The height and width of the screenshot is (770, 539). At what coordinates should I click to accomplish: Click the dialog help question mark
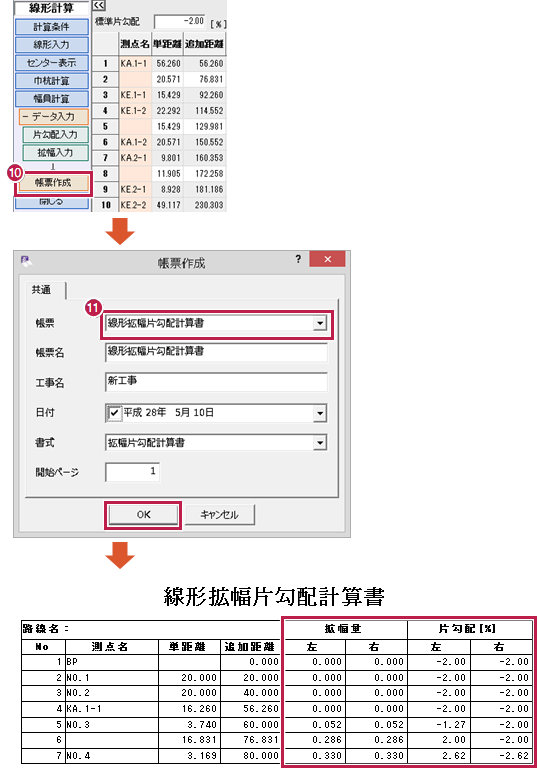298,259
